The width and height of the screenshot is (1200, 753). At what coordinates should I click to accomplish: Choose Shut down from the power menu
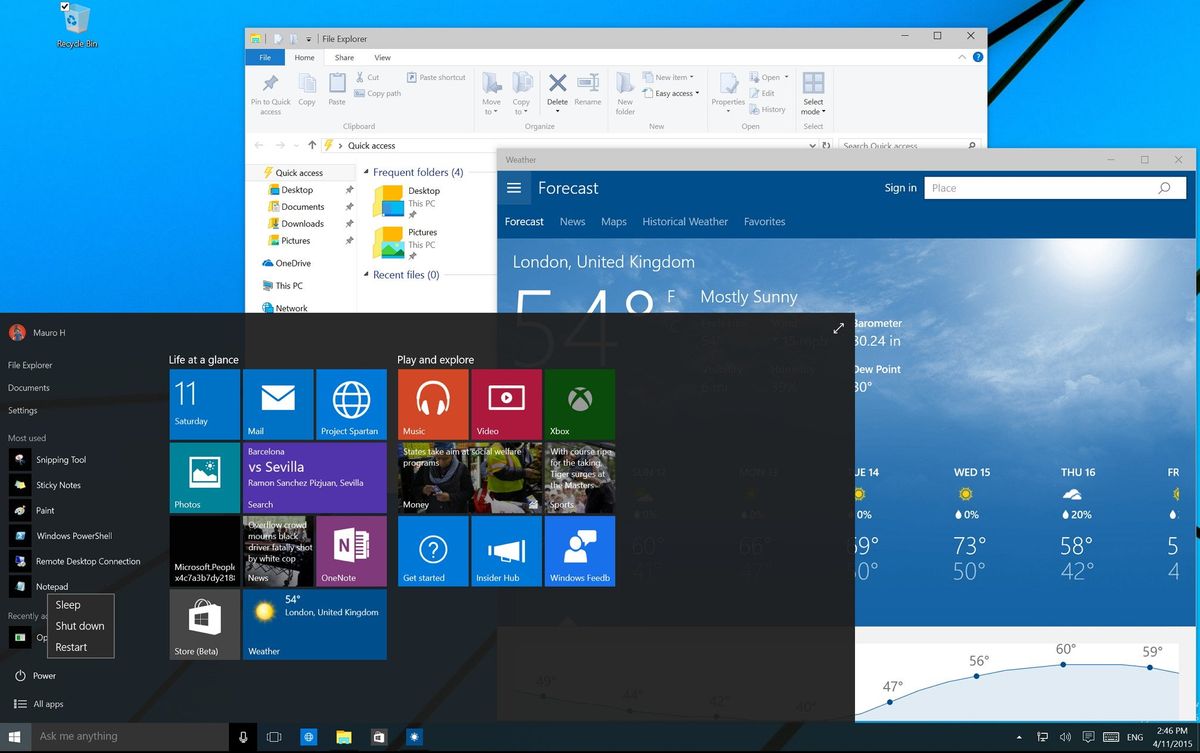(80, 626)
